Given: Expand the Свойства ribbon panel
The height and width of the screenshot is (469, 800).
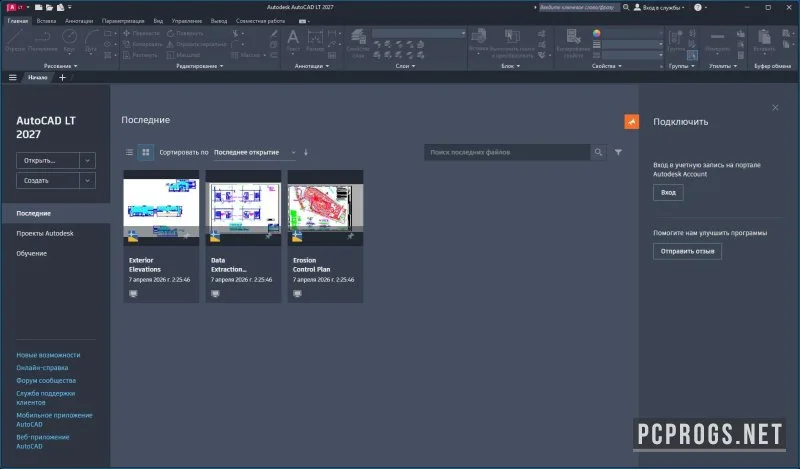Looking at the screenshot, I should [607, 66].
